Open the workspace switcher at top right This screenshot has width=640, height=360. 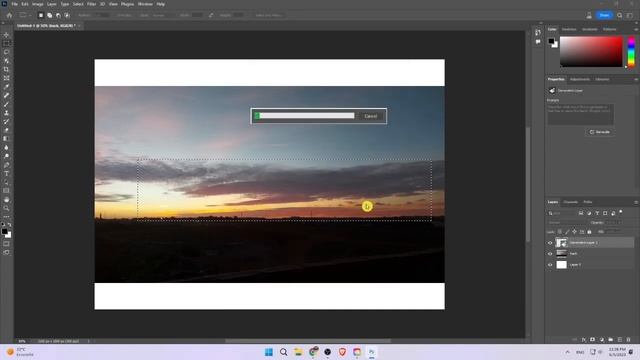(x=630, y=15)
